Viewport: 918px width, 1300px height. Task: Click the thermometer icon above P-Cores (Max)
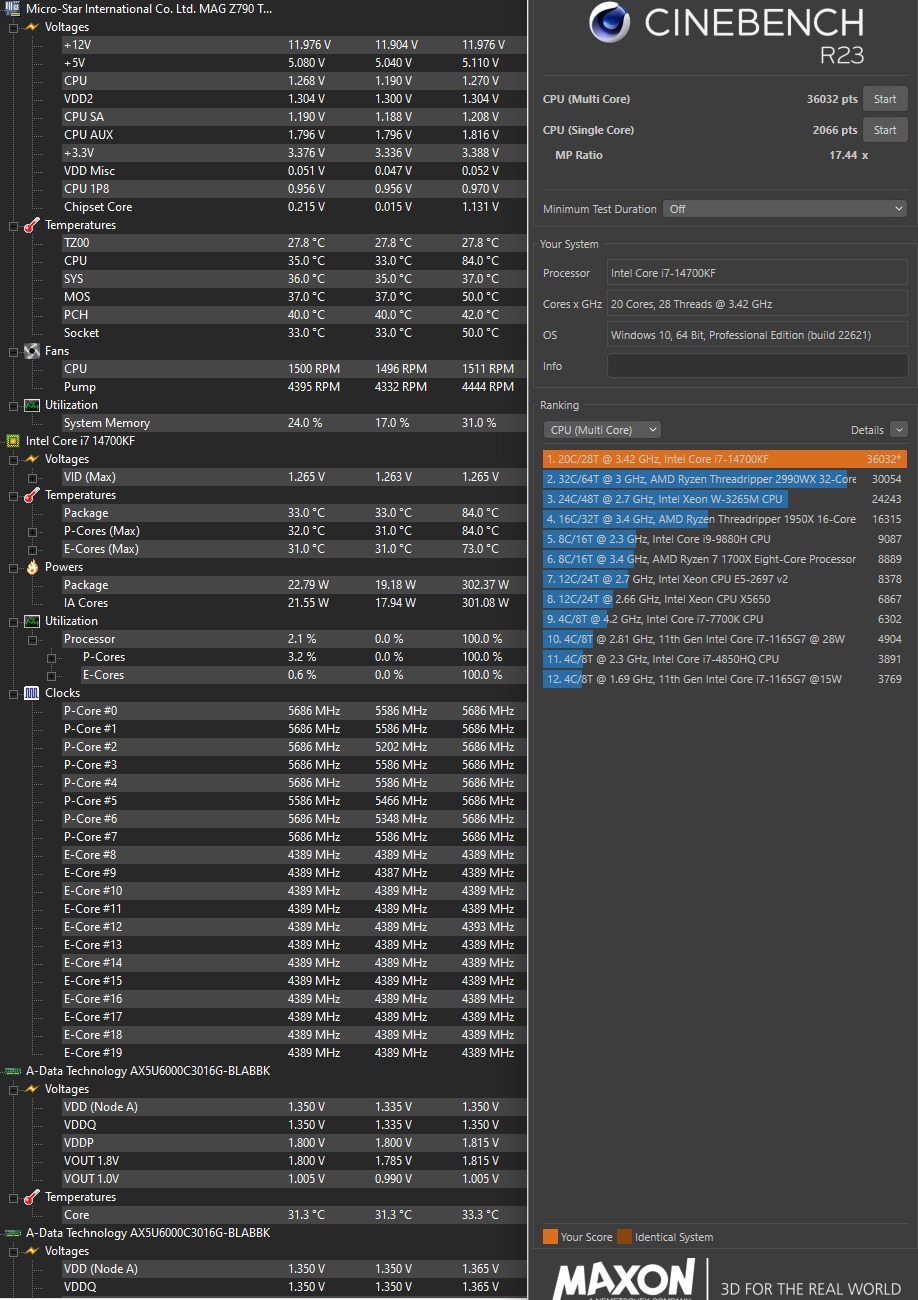click(x=31, y=495)
